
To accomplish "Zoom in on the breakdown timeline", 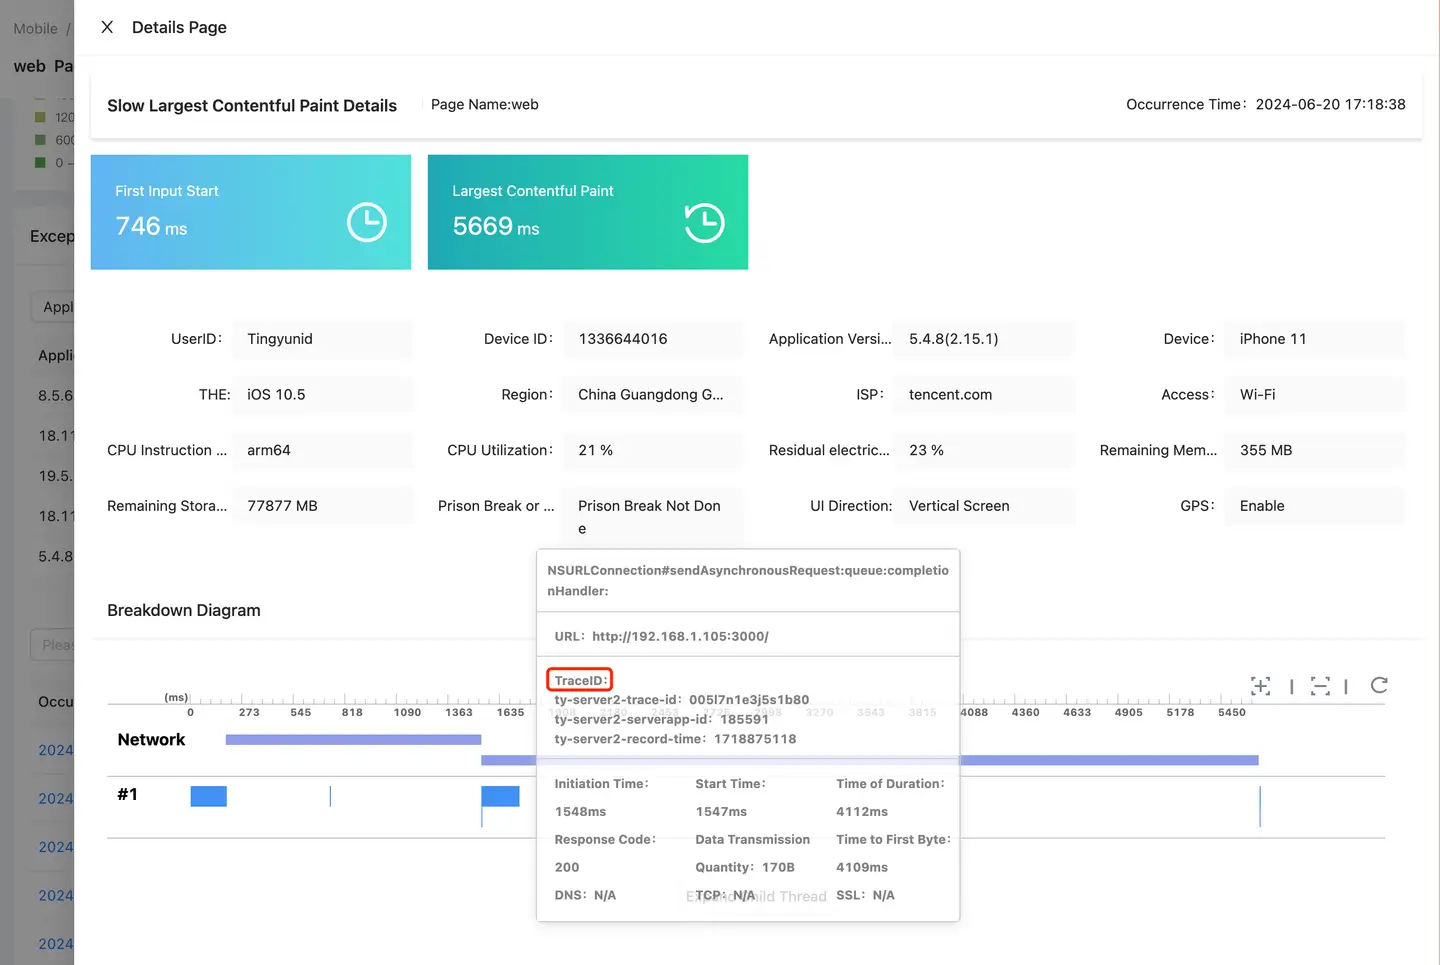I will [x=1260, y=686].
